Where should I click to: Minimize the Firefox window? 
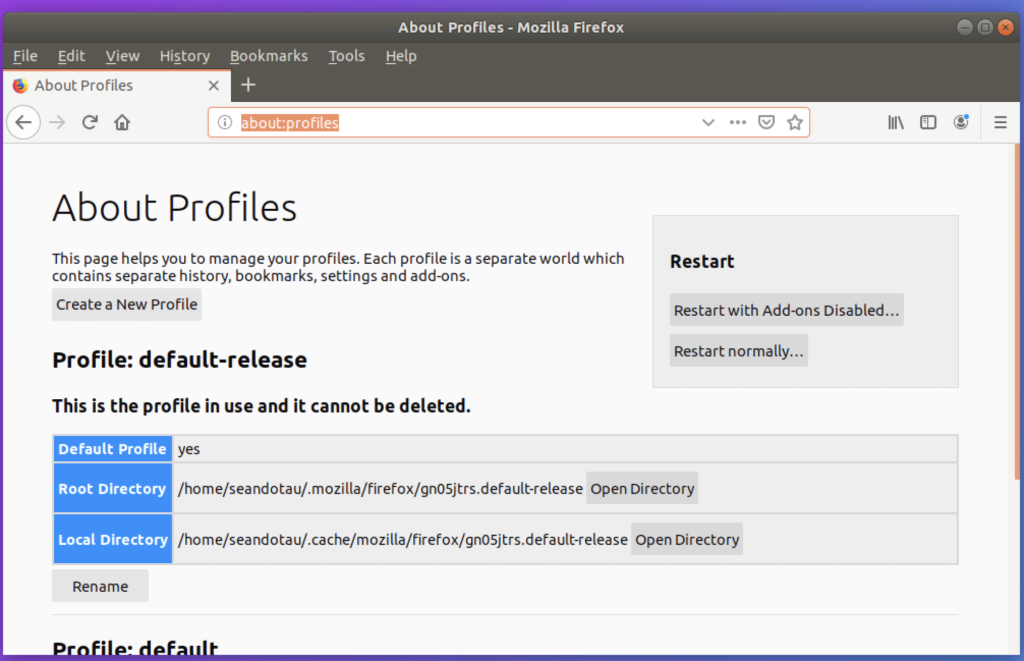click(x=965, y=27)
